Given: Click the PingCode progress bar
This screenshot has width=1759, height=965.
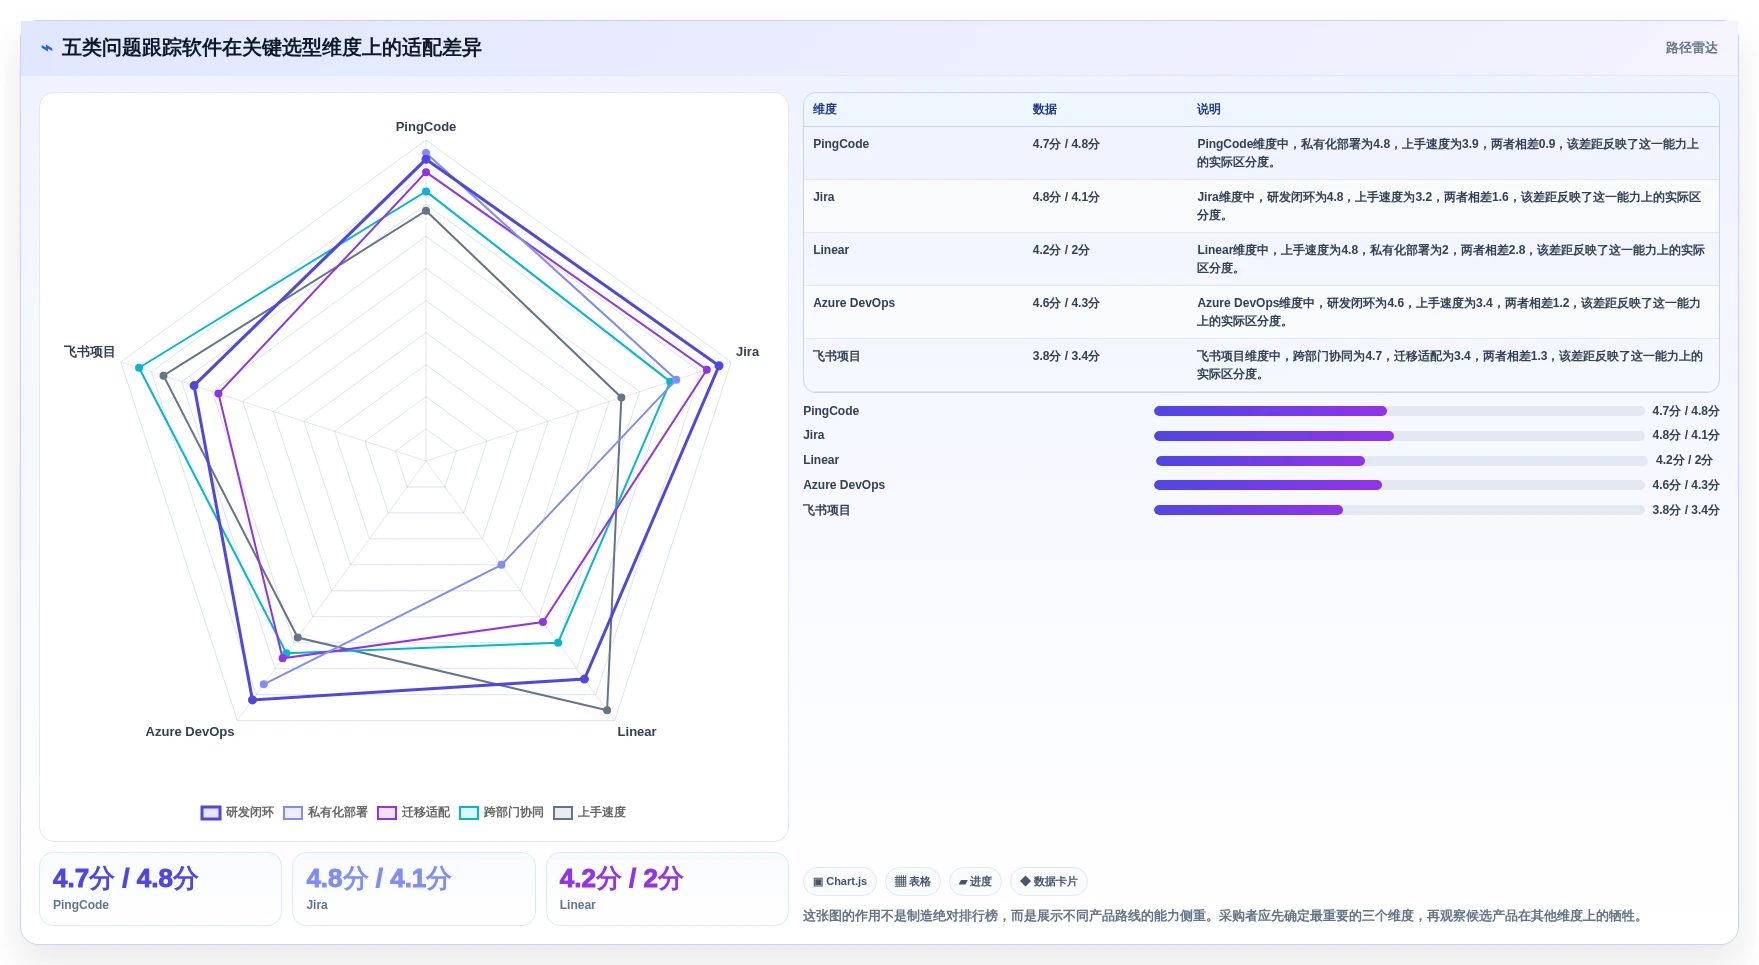Looking at the screenshot, I should click(x=1399, y=411).
